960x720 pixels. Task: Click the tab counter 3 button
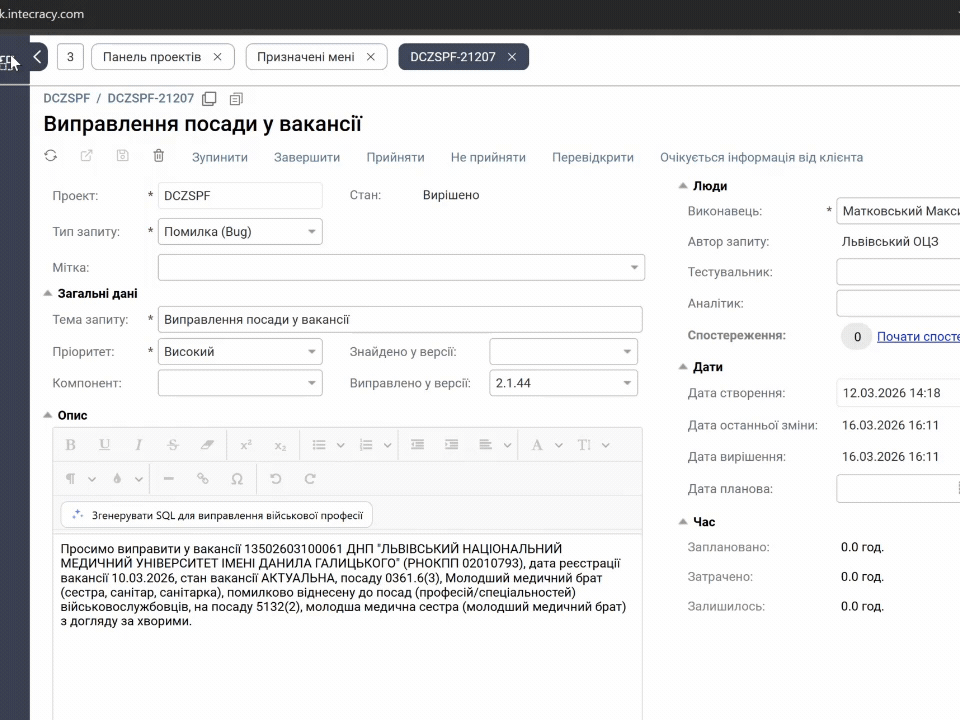[x=70, y=57]
